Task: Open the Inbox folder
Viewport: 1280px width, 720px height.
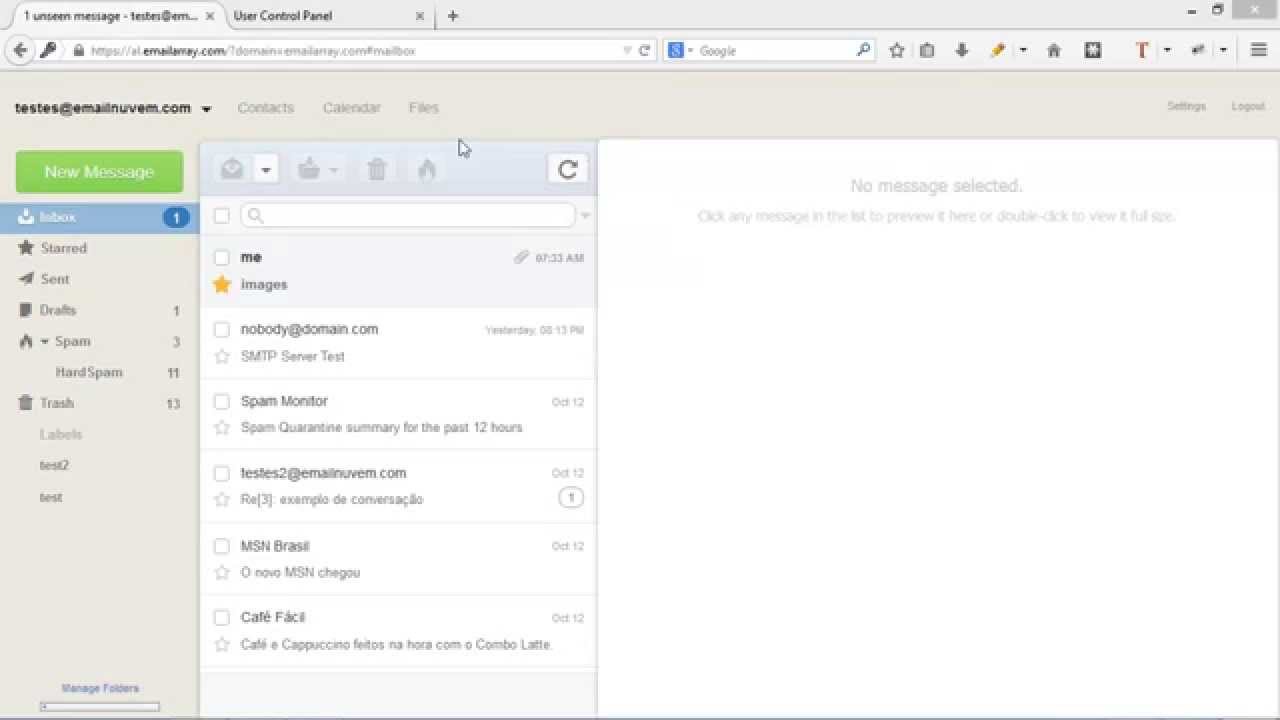Action: (x=99, y=217)
